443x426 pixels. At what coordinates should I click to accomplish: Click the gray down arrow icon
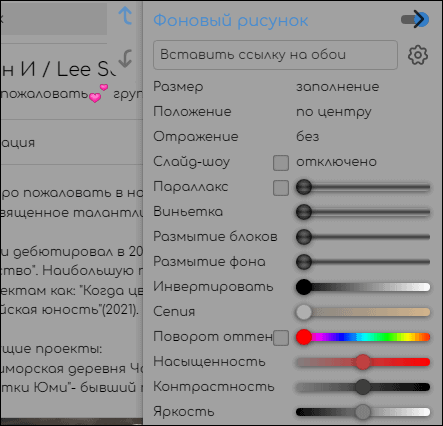[126, 58]
